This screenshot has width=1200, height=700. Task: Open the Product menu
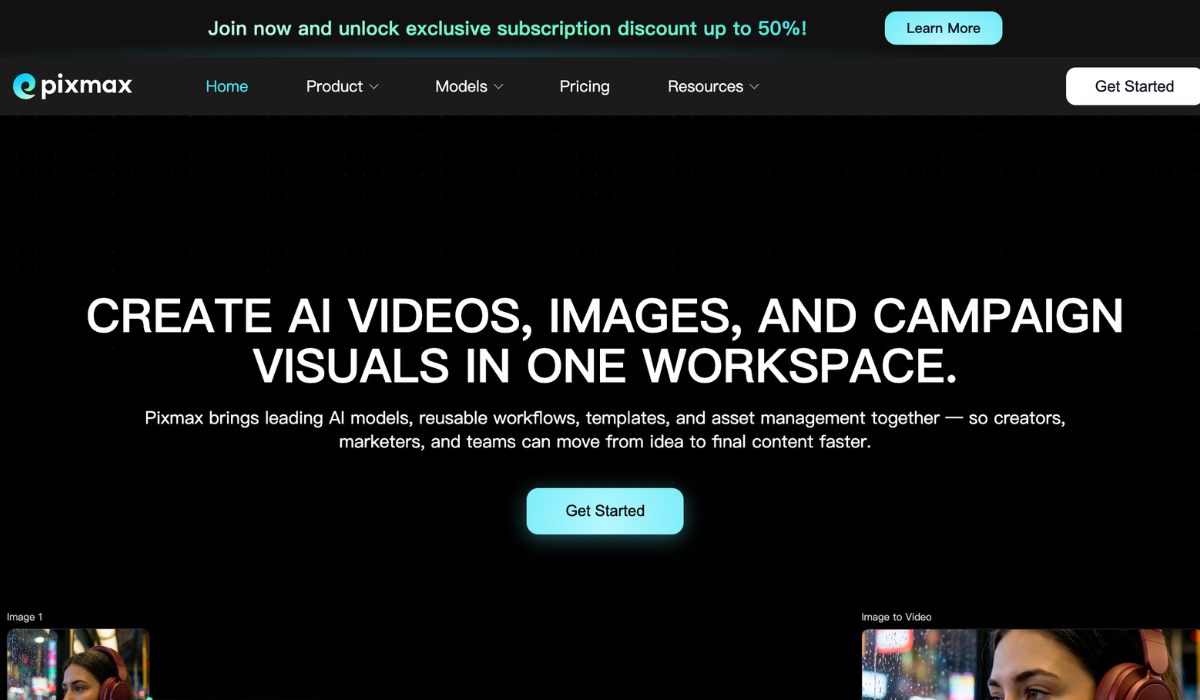coord(334,86)
